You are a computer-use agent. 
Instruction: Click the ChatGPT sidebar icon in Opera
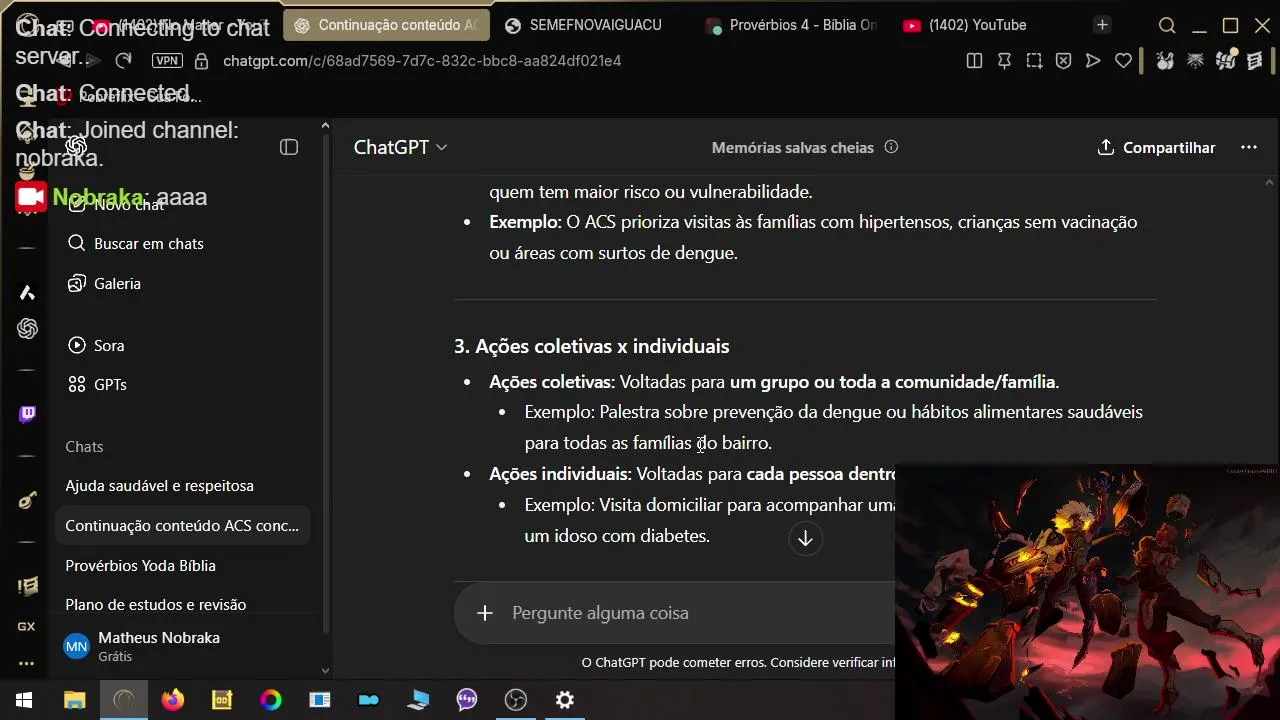pyautogui.click(x=27, y=328)
